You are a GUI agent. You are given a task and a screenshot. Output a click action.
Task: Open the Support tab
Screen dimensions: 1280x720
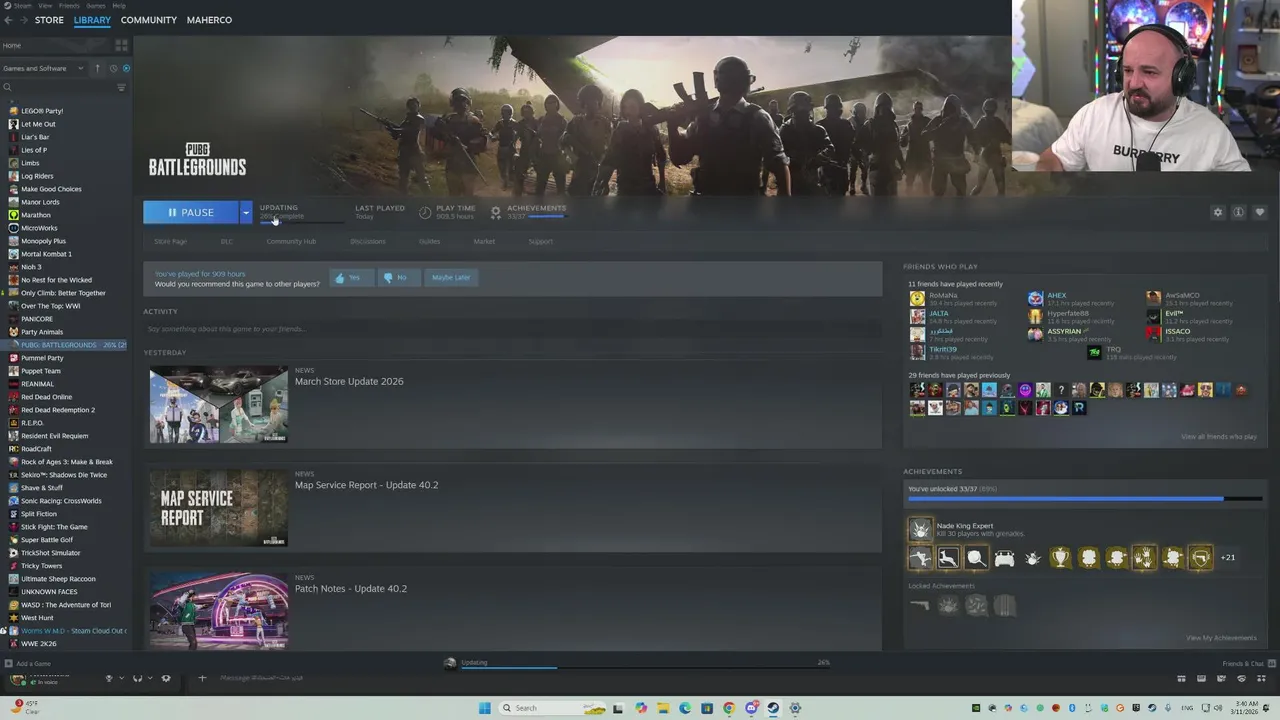pos(540,241)
